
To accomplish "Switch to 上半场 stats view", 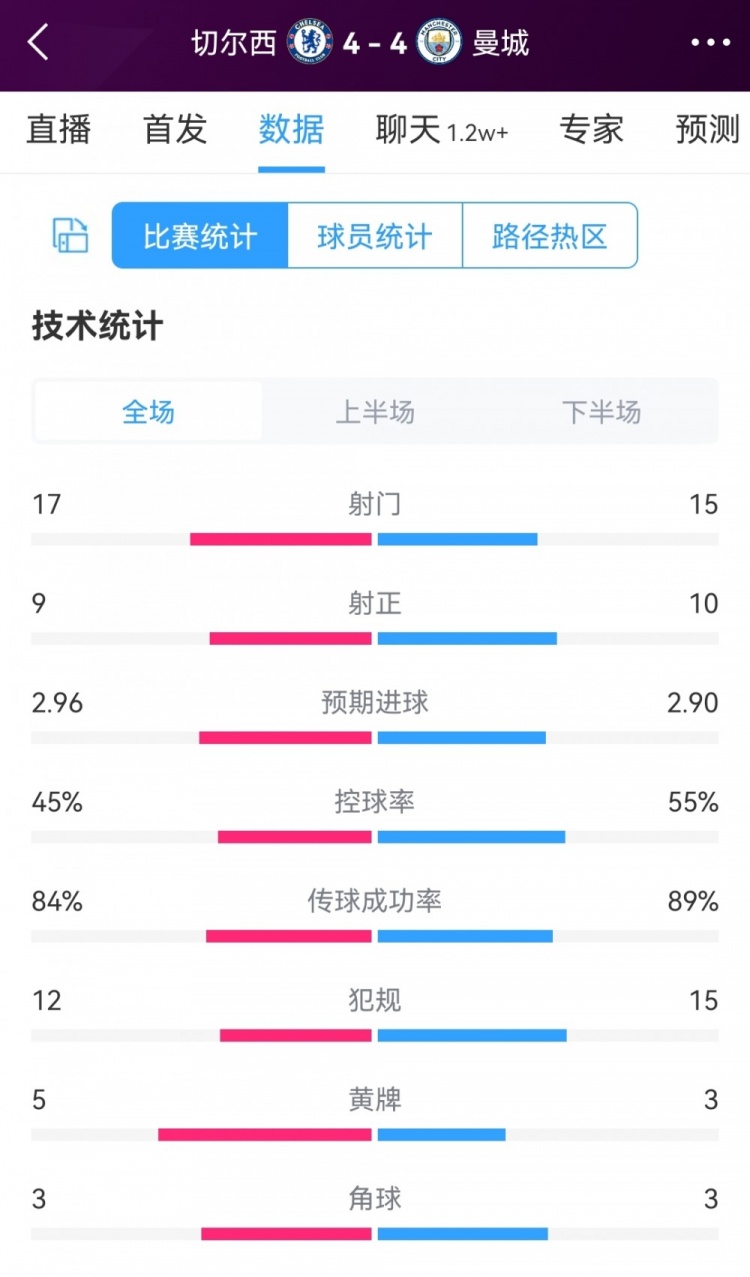I will (375, 412).
